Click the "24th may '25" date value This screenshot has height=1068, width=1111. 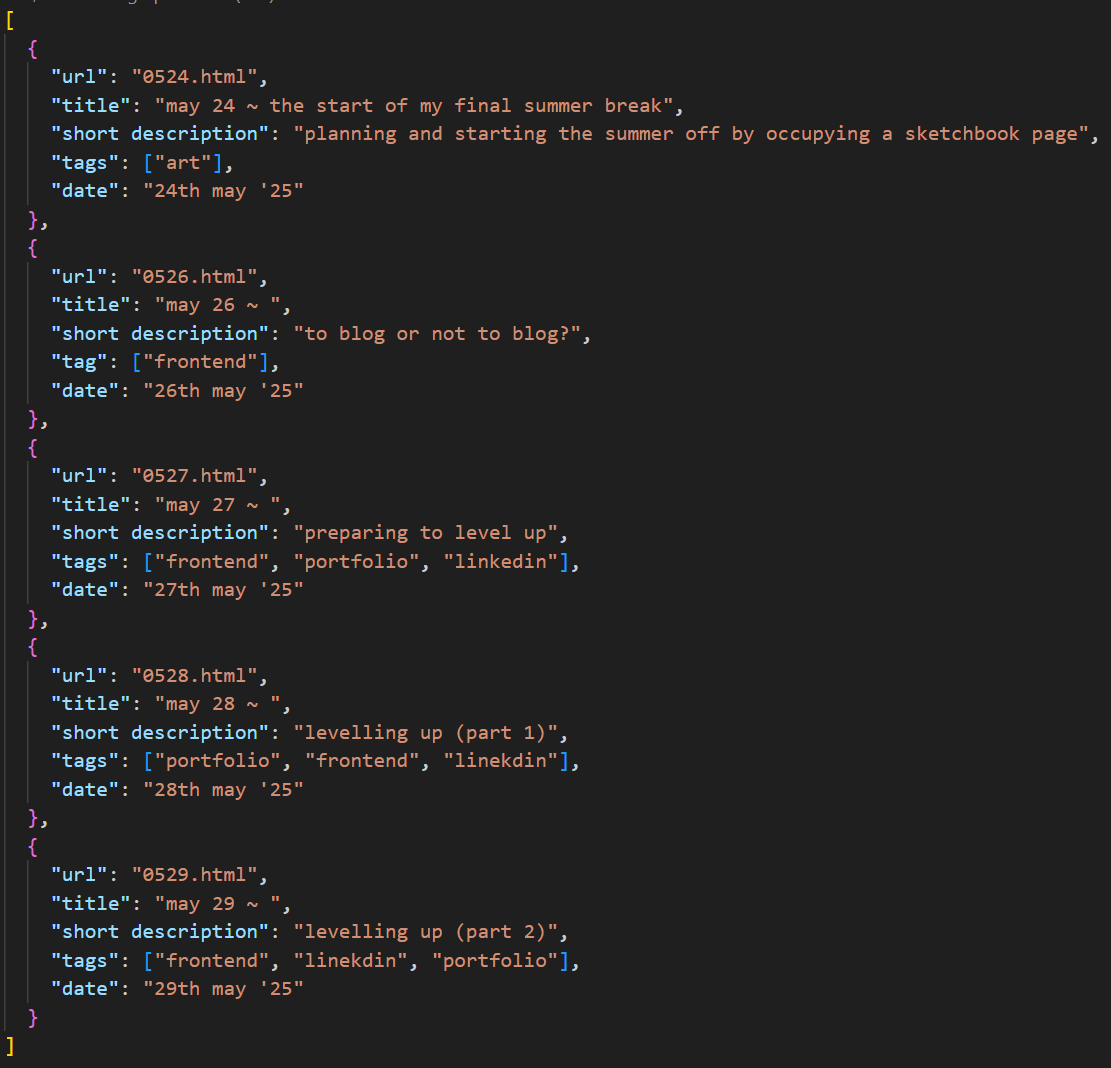point(222,190)
